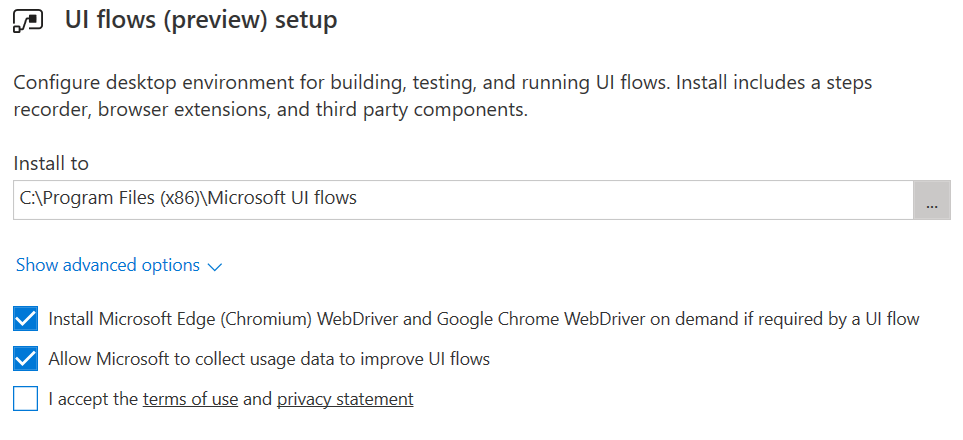The image size is (963, 440).
Task: Click the UI flows logo icon
Action: point(28,21)
